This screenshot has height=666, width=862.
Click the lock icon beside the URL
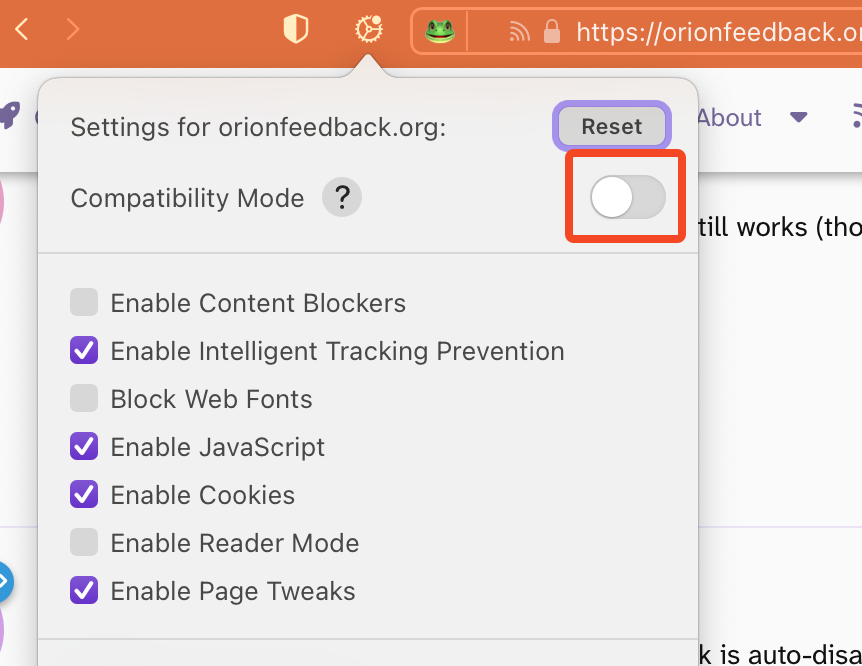[x=551, y=33]
